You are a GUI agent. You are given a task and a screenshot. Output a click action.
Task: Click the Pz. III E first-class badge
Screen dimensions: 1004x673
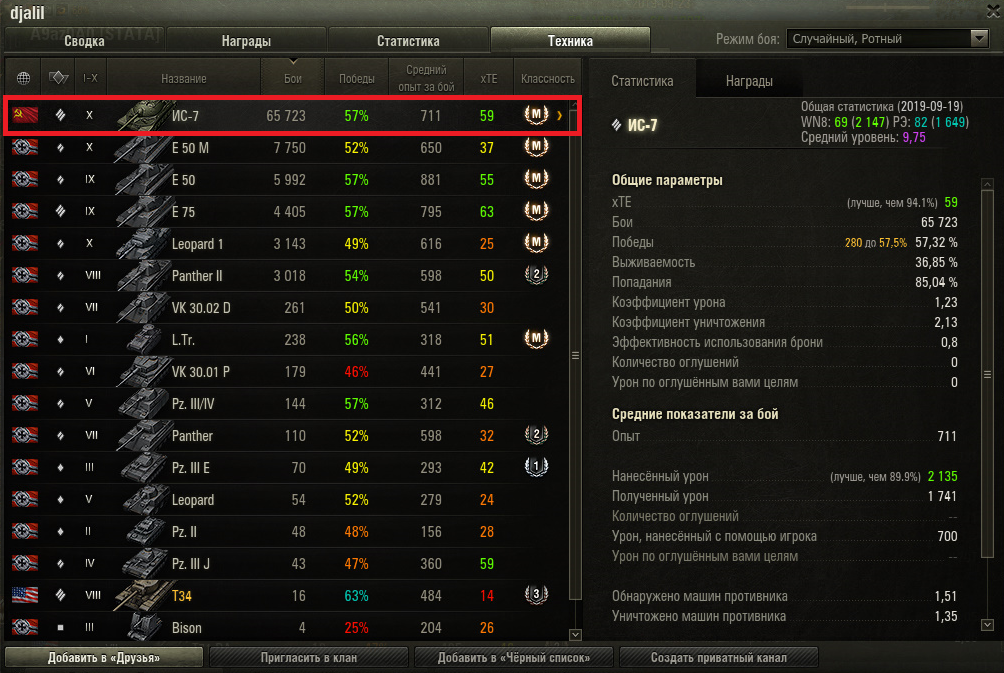[536, 467]
